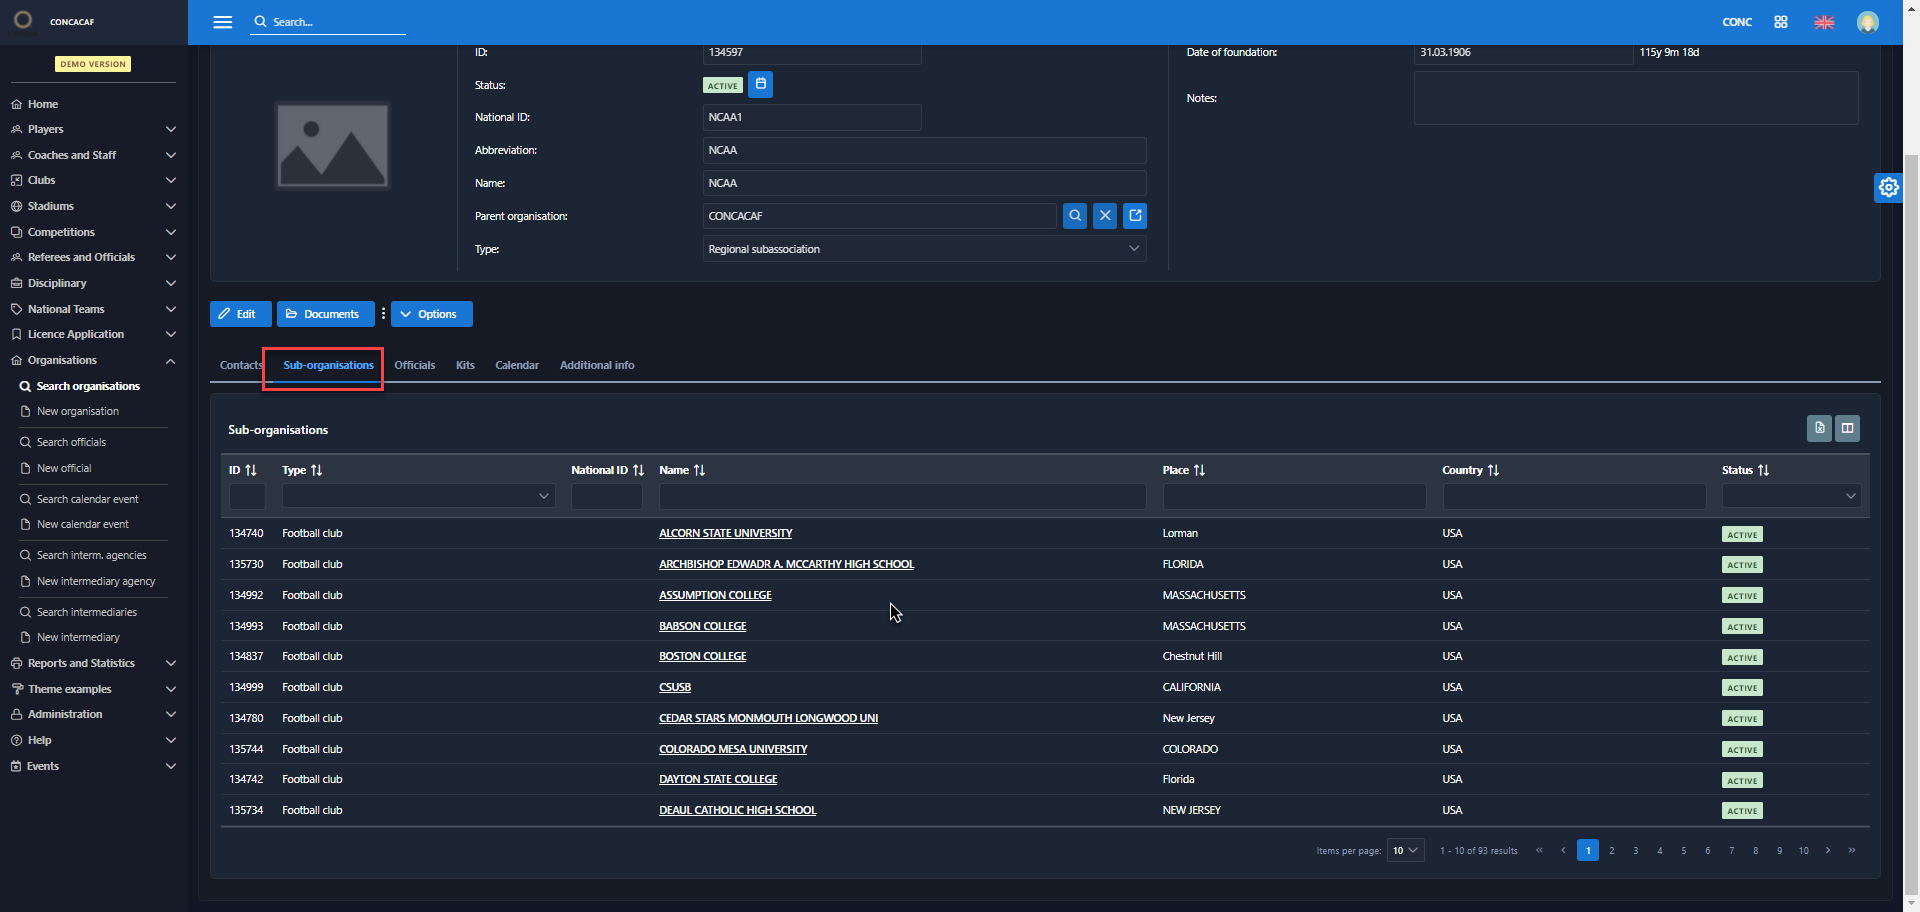Click the status calendar icon next to ACTIVE

(760, 85)
